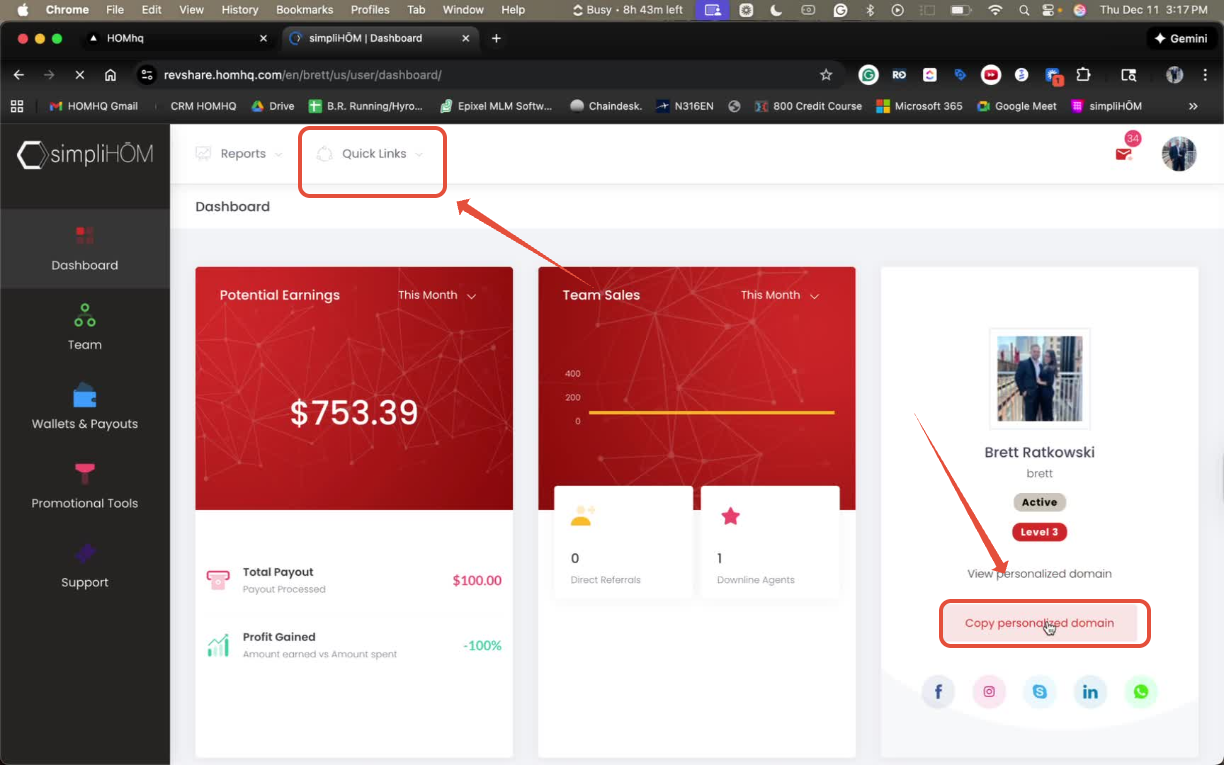Expand the Reports dropdown

[240, 154]
